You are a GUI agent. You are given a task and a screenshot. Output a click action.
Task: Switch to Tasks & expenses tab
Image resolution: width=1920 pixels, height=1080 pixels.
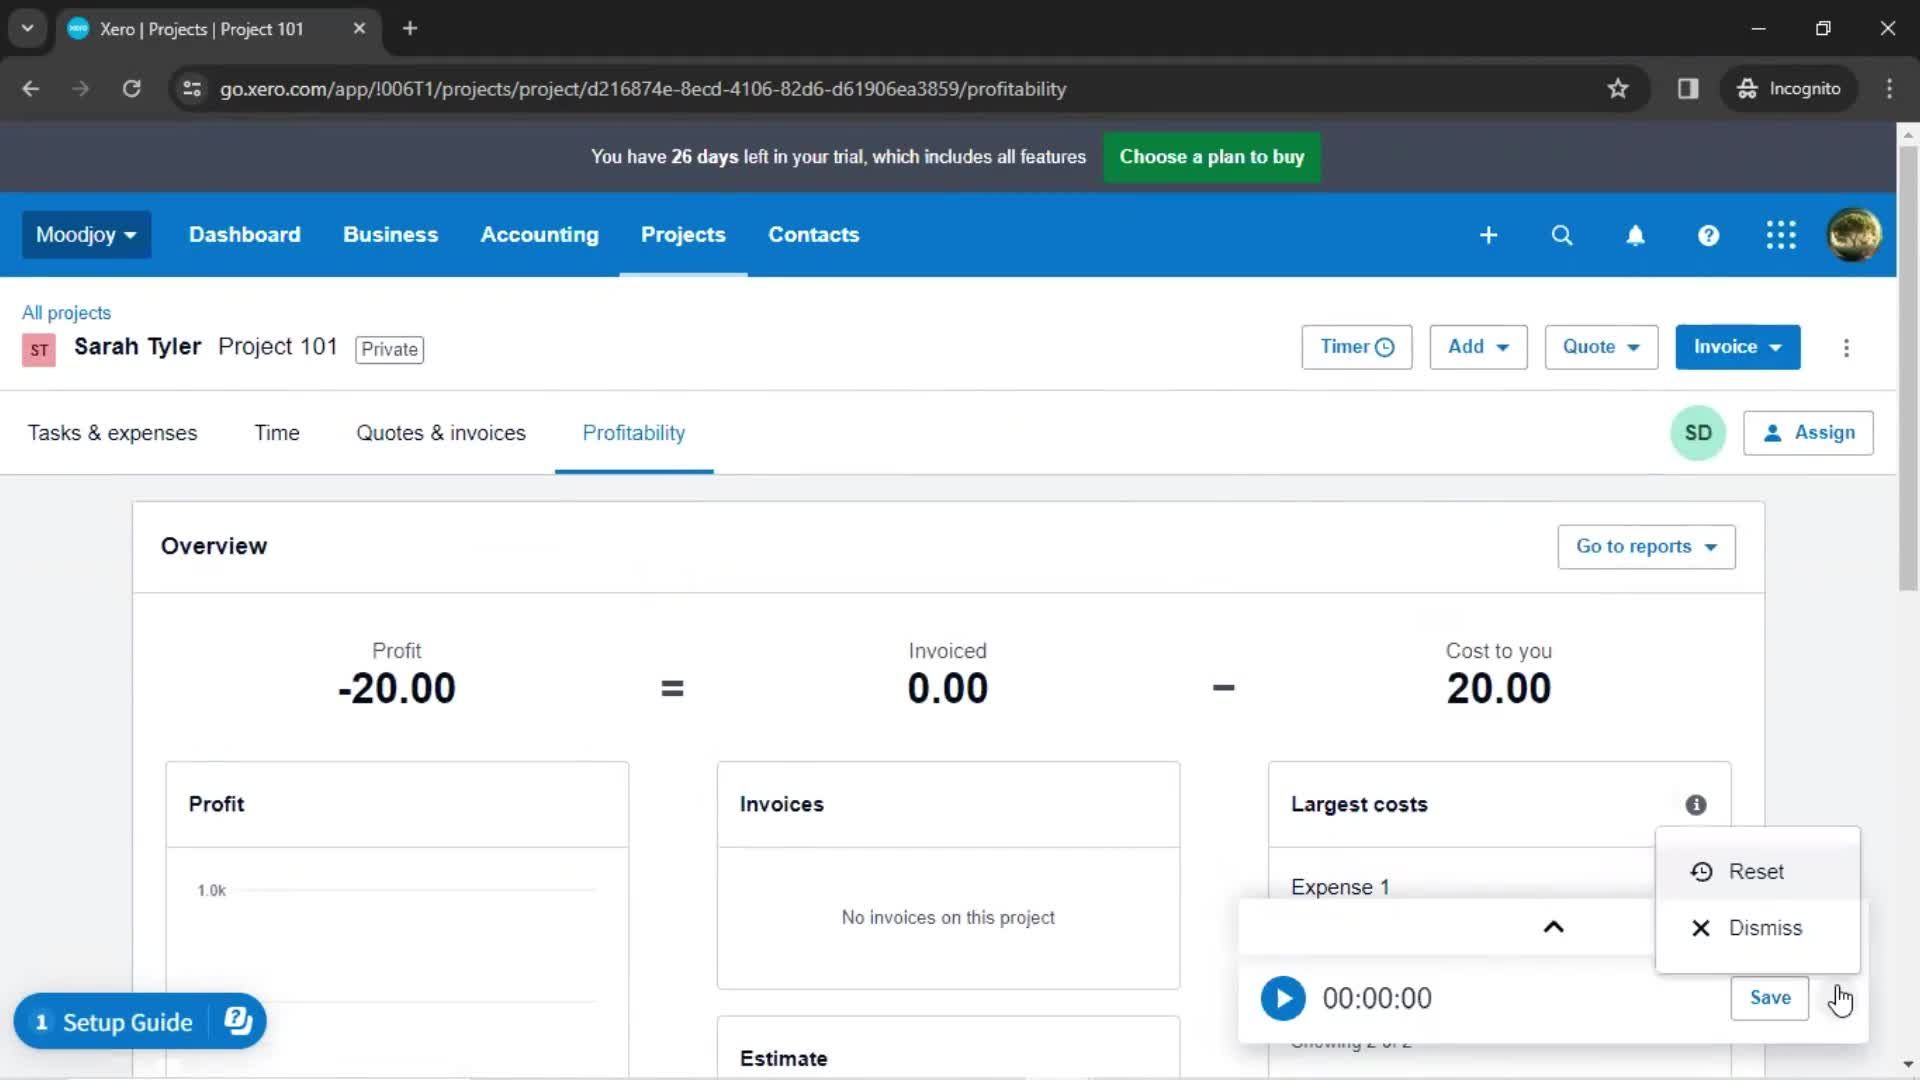click(x=112, y=433)
